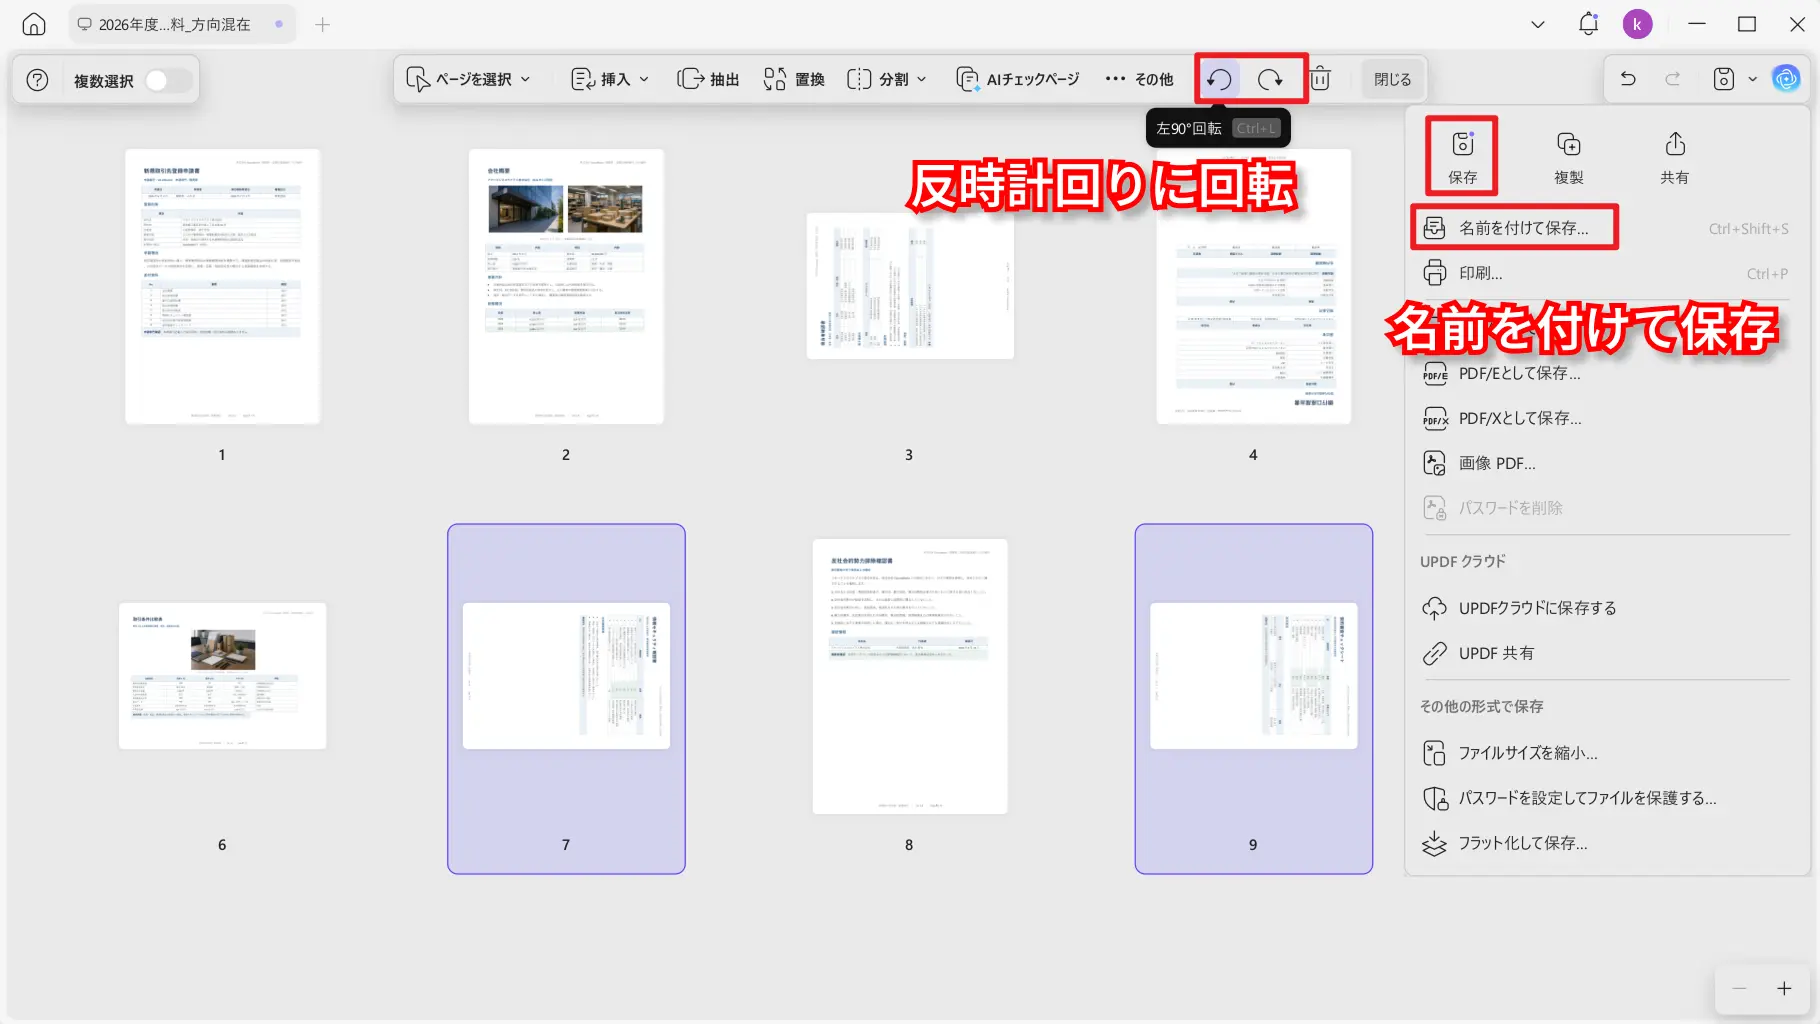This screenshot has width=1820, height=1024.
Task: Select rotated page 3 thumbnail
Action: click(x=910, y=286)
